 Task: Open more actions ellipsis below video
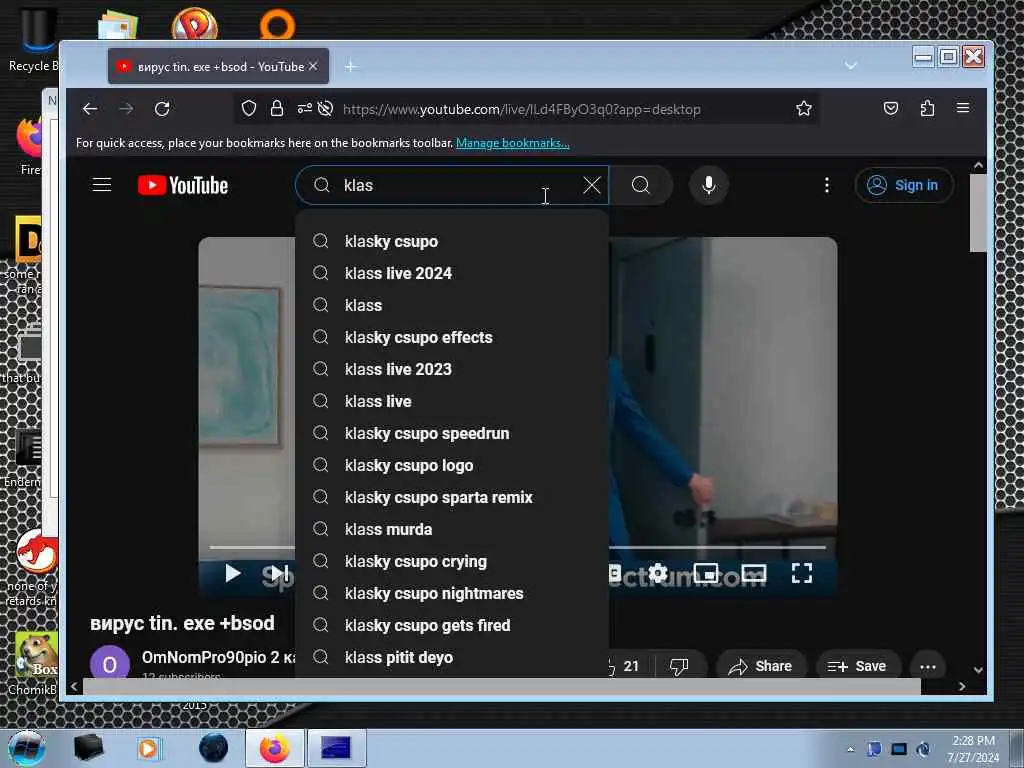pyautogui.click(x=928, y=667)
